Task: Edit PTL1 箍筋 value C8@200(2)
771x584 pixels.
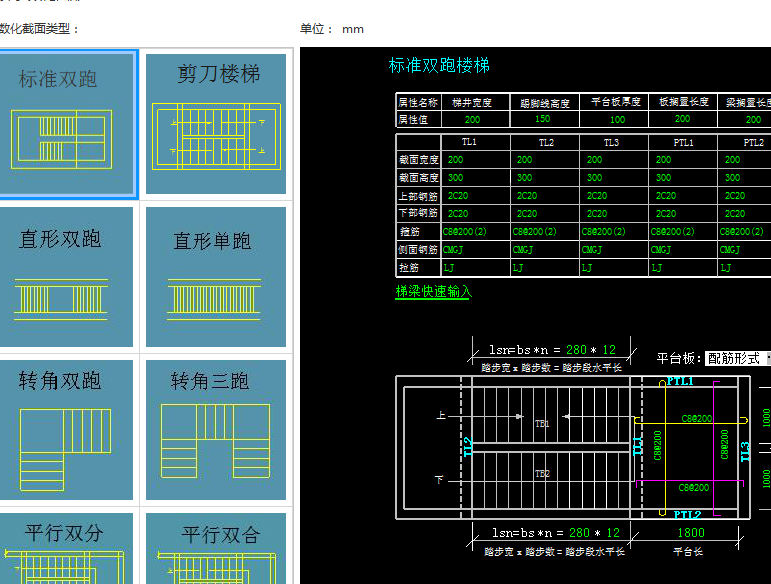Action: [672, 232]
